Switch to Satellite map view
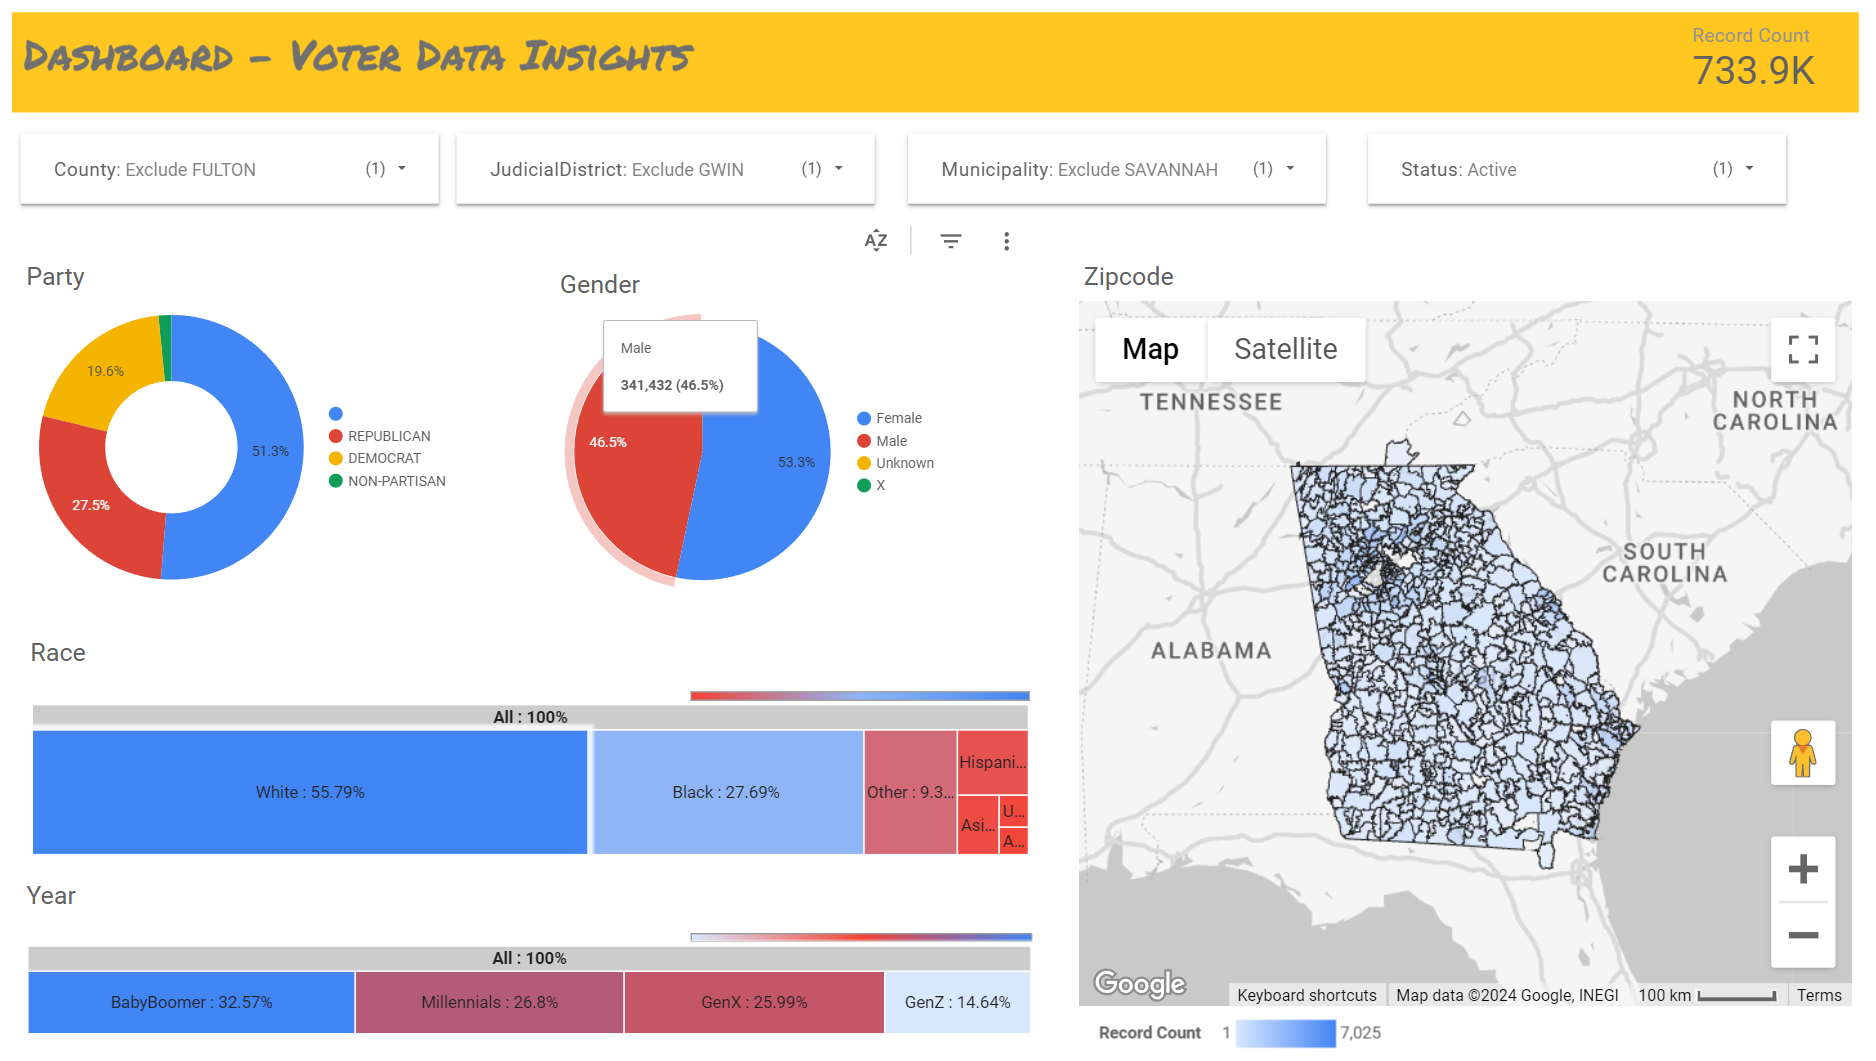This screenshot has width=1876, height=1061. point(1285,349)
